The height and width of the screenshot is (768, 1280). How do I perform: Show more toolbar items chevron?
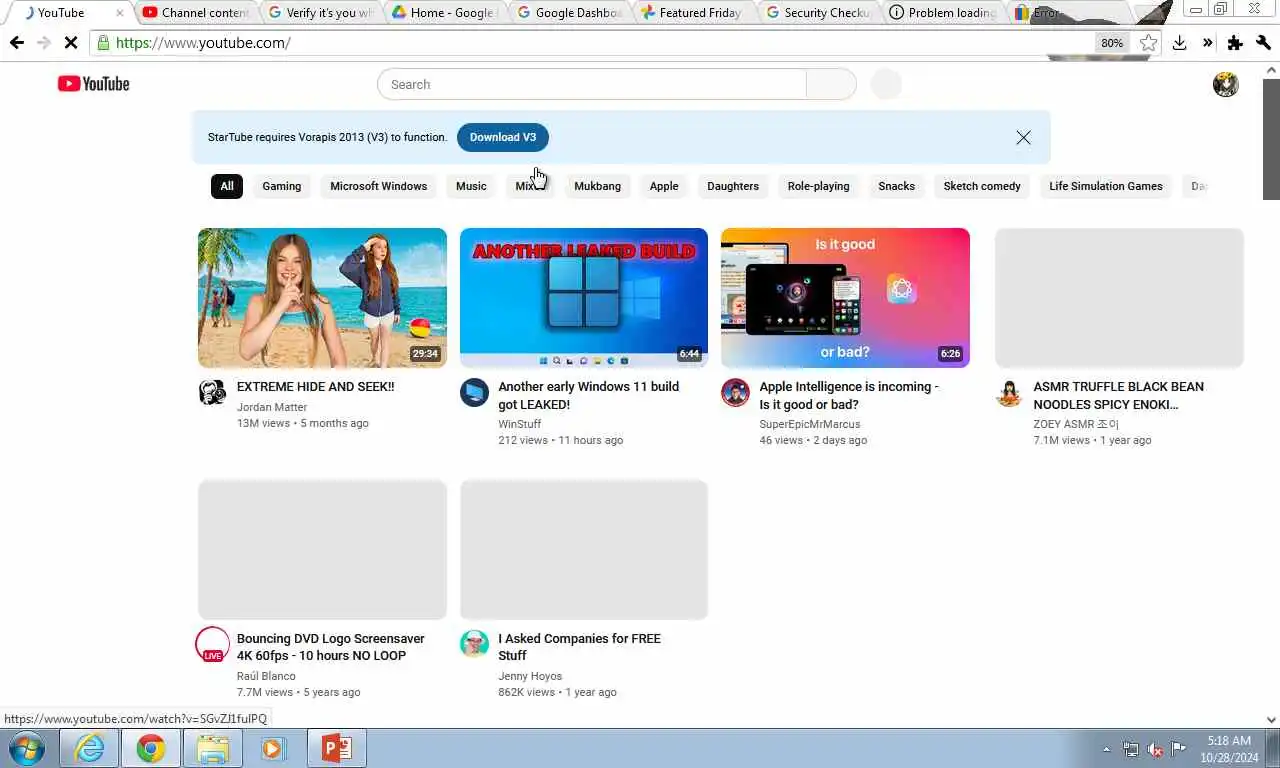coord(1207,43)
